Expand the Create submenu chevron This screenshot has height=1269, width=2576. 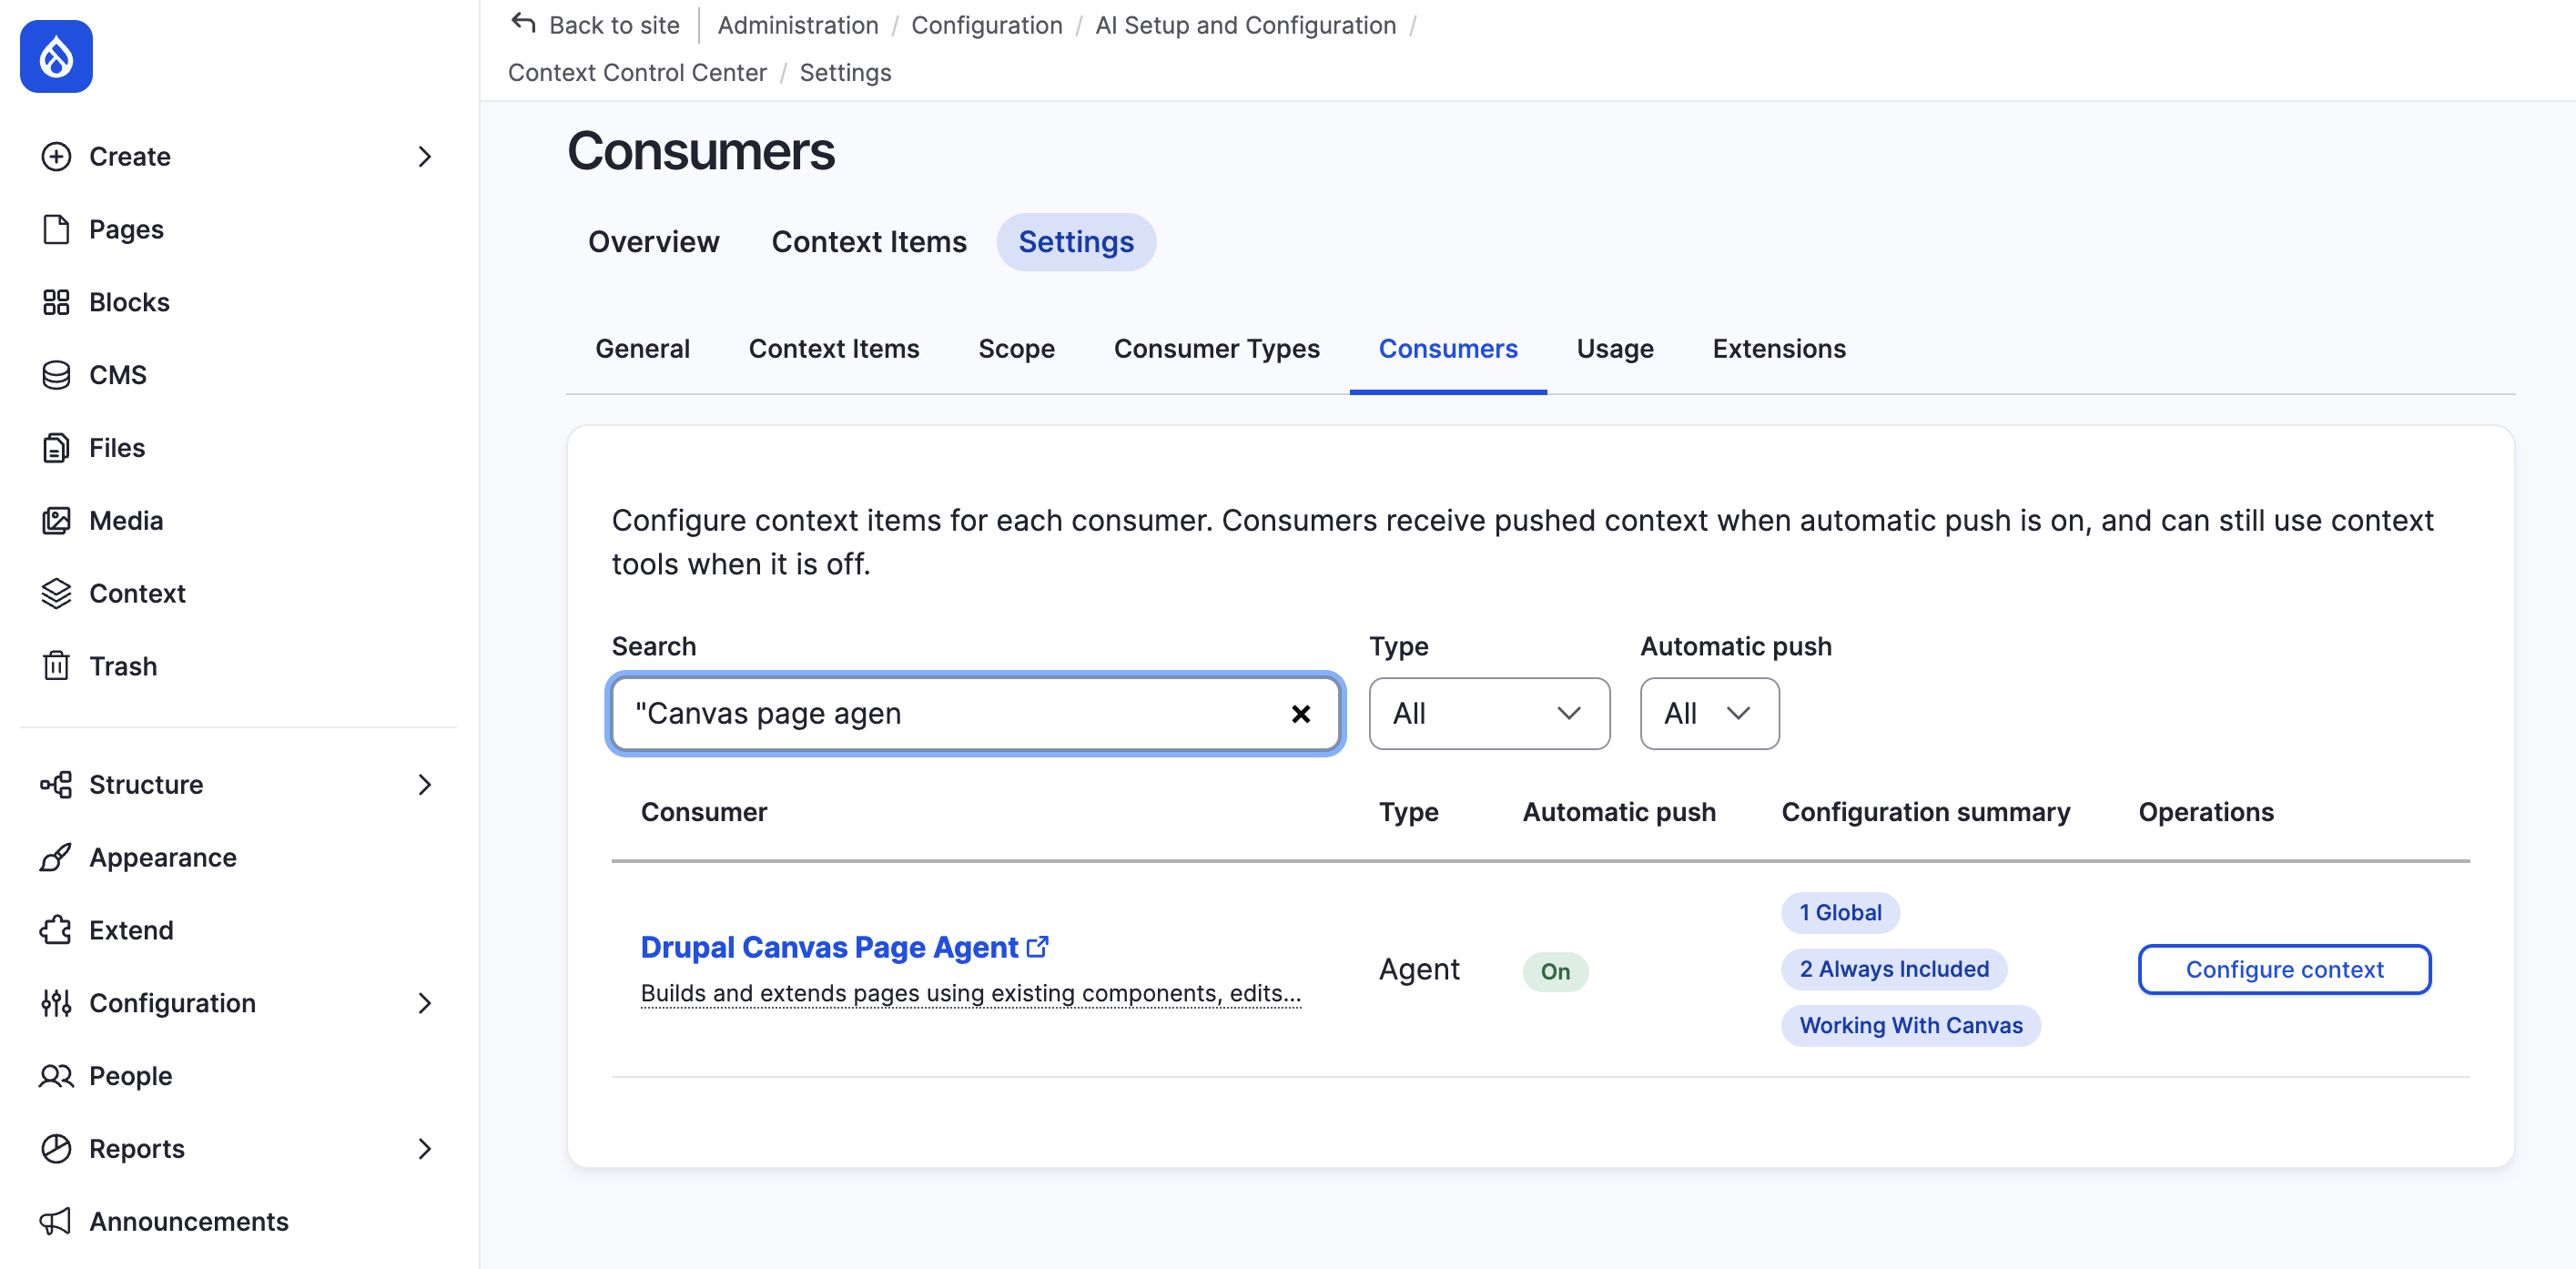pyautogui.click(x=425, y=157)
